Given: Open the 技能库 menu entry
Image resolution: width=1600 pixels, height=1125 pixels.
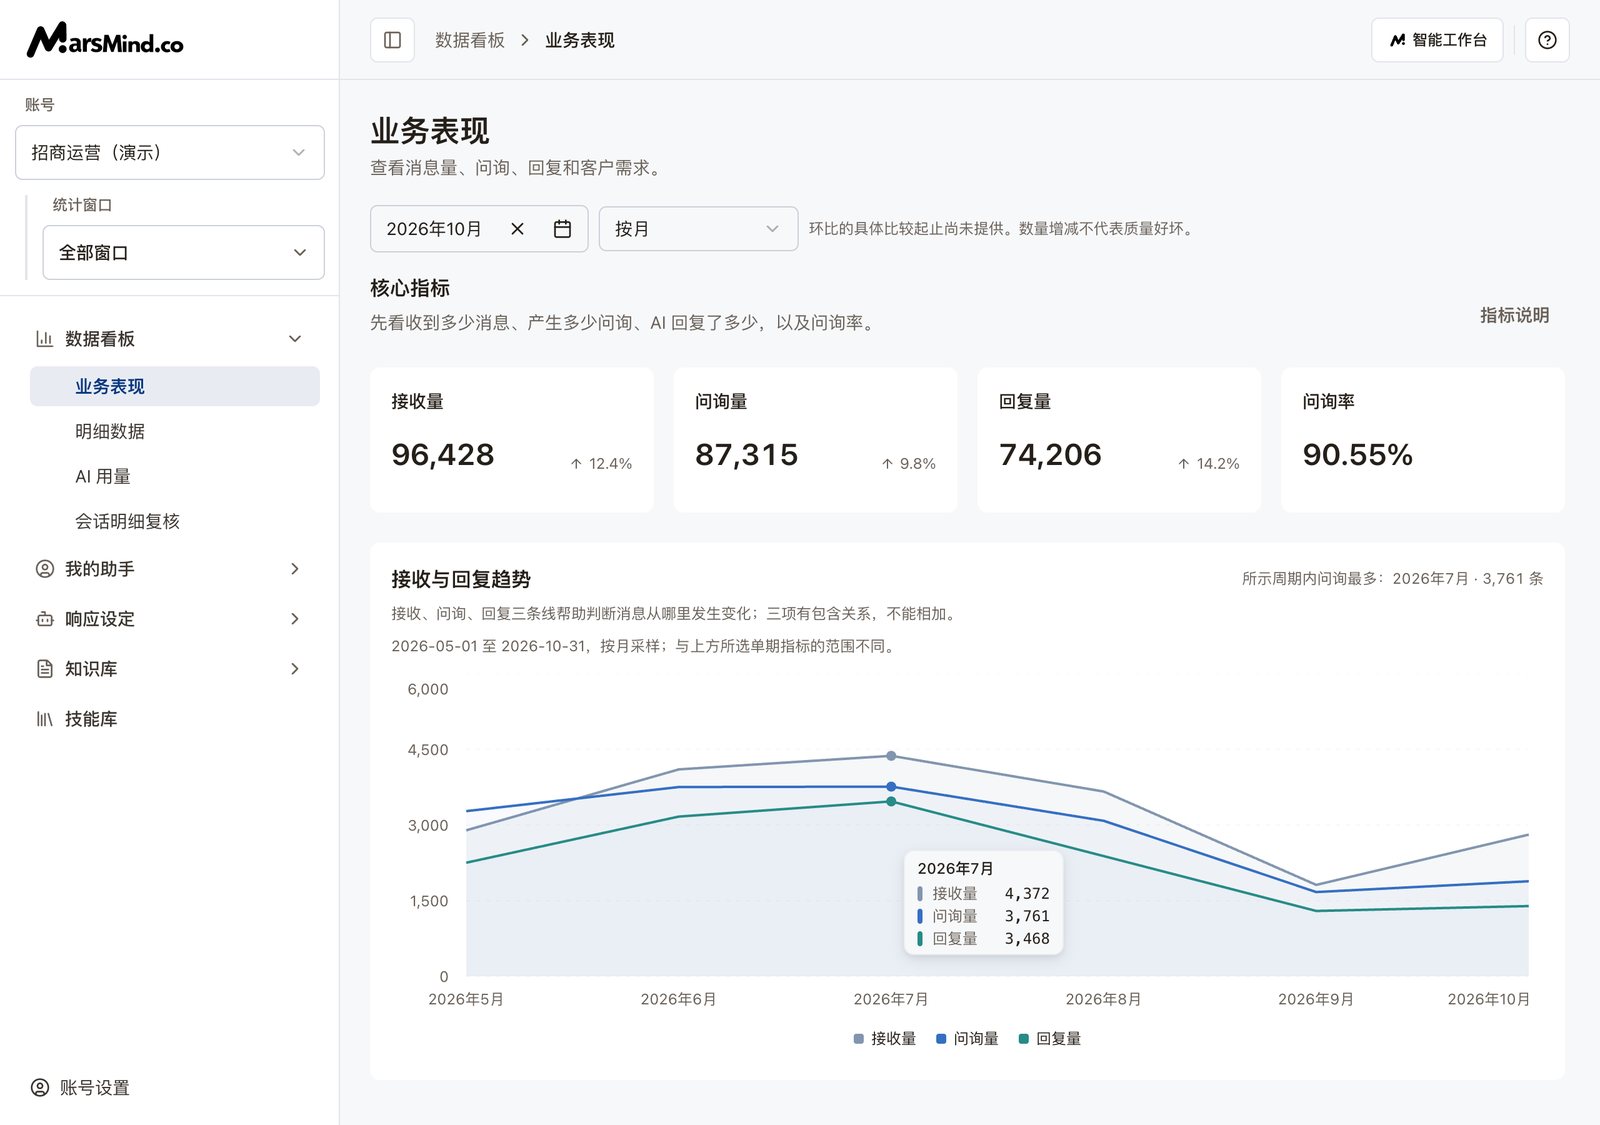Looking at the screenshot, I should tap(170, 719).
